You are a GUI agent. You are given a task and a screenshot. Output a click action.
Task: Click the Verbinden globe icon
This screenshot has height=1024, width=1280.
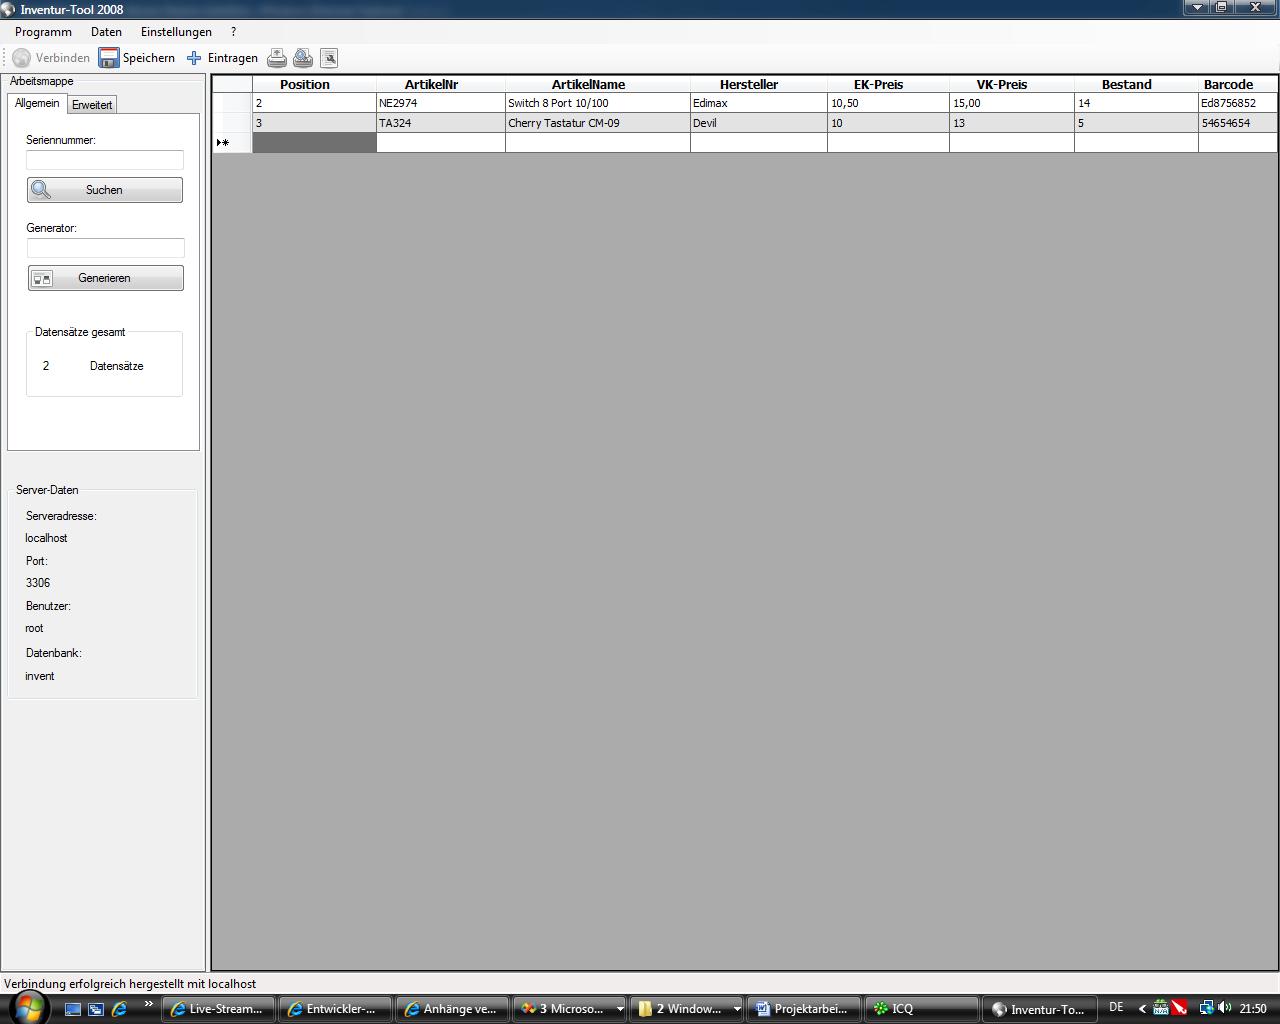coord(21,58)
